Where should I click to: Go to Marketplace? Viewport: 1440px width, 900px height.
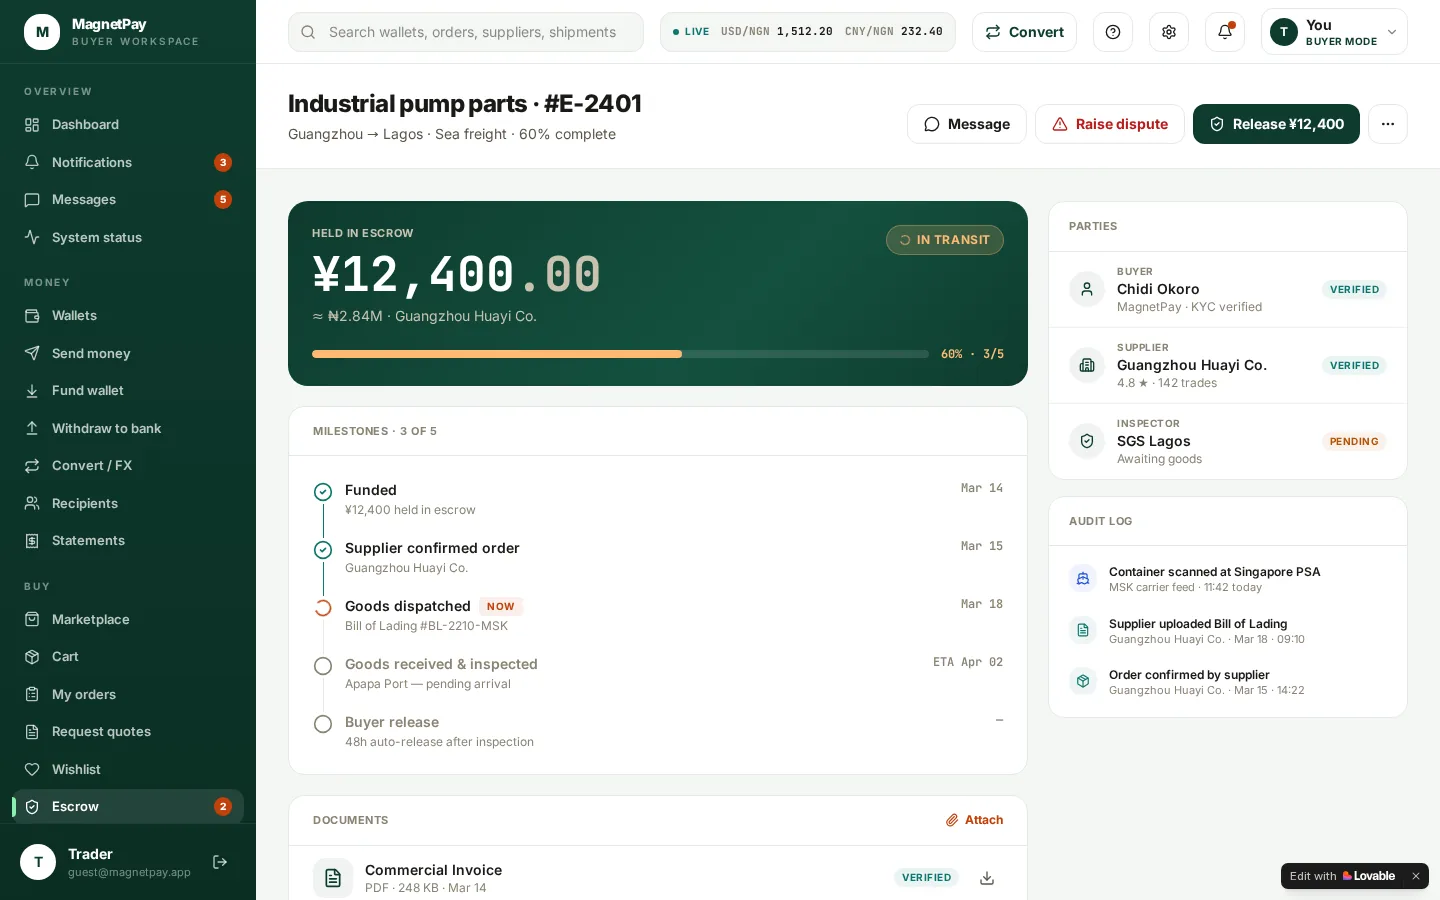[128, 620]
